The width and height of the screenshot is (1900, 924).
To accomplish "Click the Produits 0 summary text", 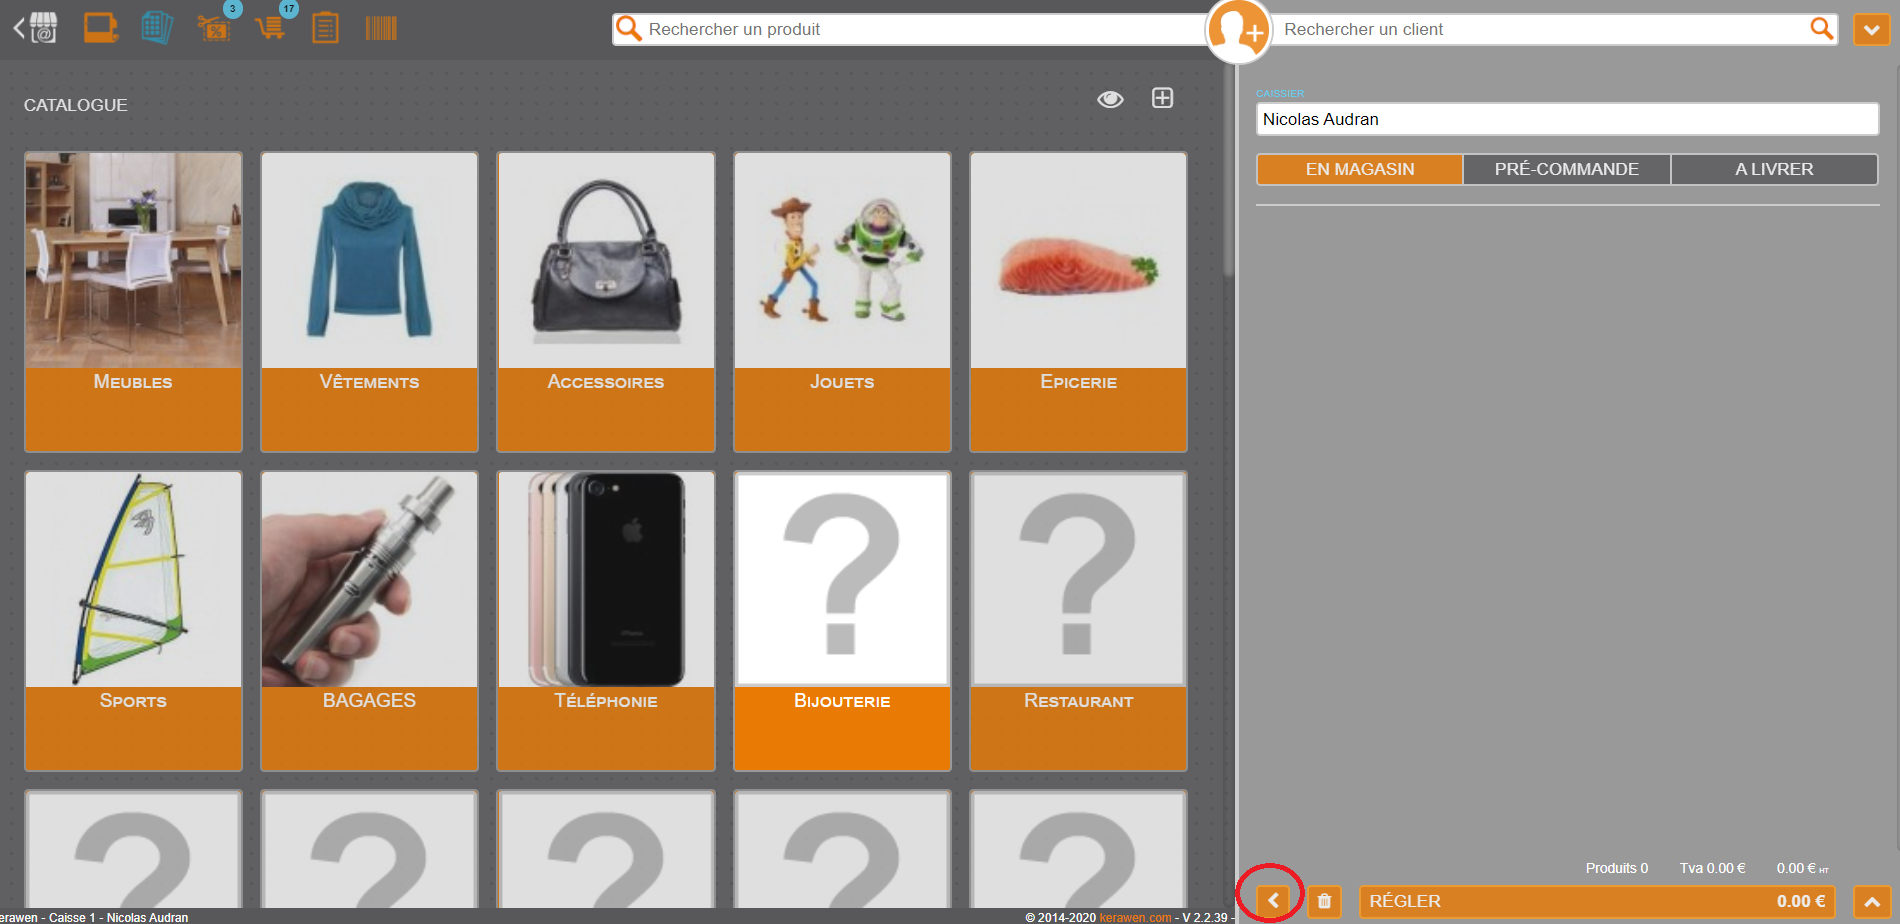I will pos(1616,868).
